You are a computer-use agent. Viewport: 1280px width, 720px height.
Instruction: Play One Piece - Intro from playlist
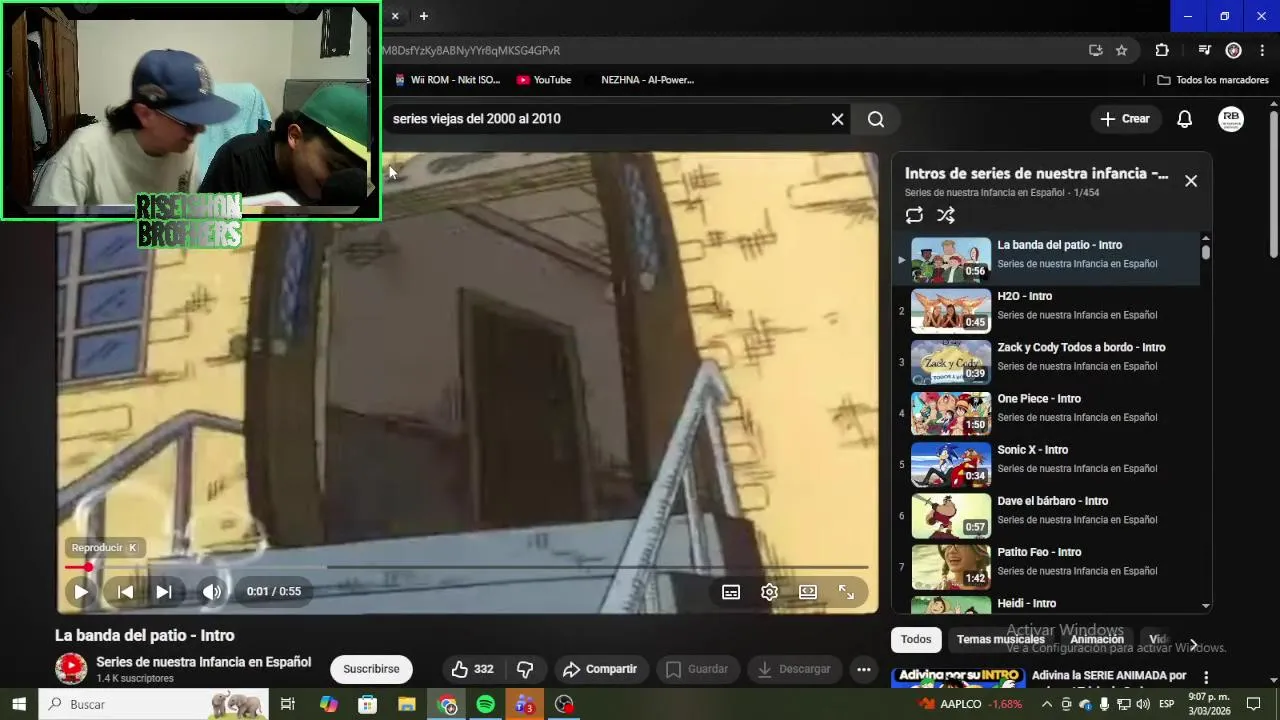pyautogui.click(x=1046, y=412)
